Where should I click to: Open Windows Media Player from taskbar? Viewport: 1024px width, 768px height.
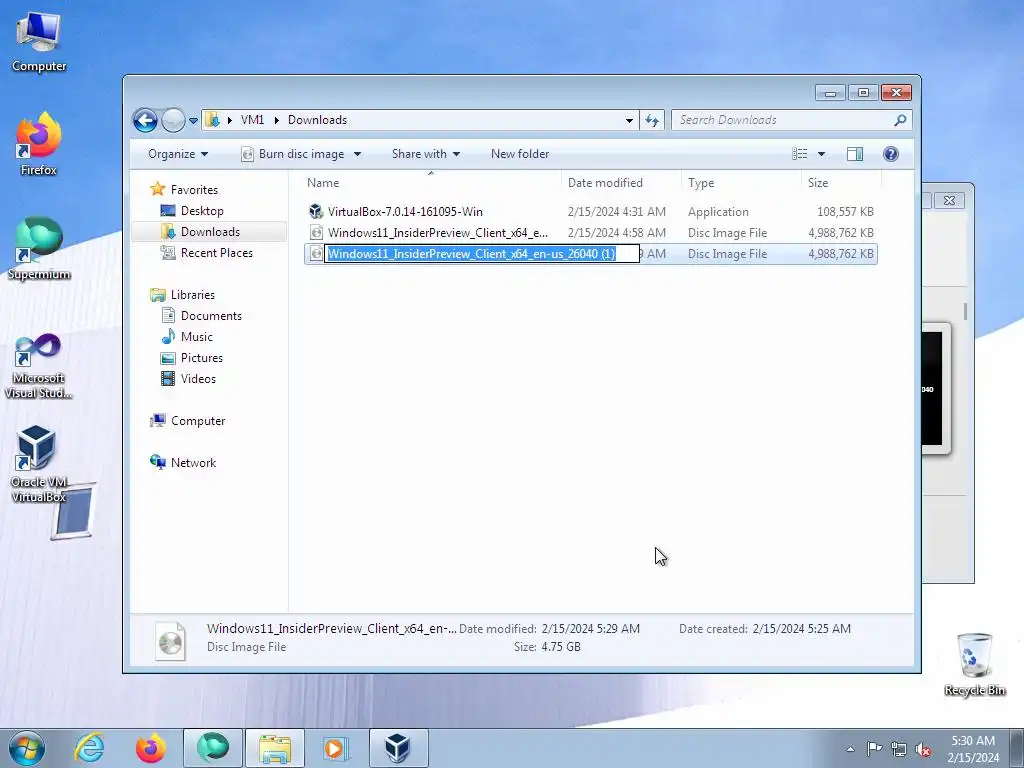point(337,748)
